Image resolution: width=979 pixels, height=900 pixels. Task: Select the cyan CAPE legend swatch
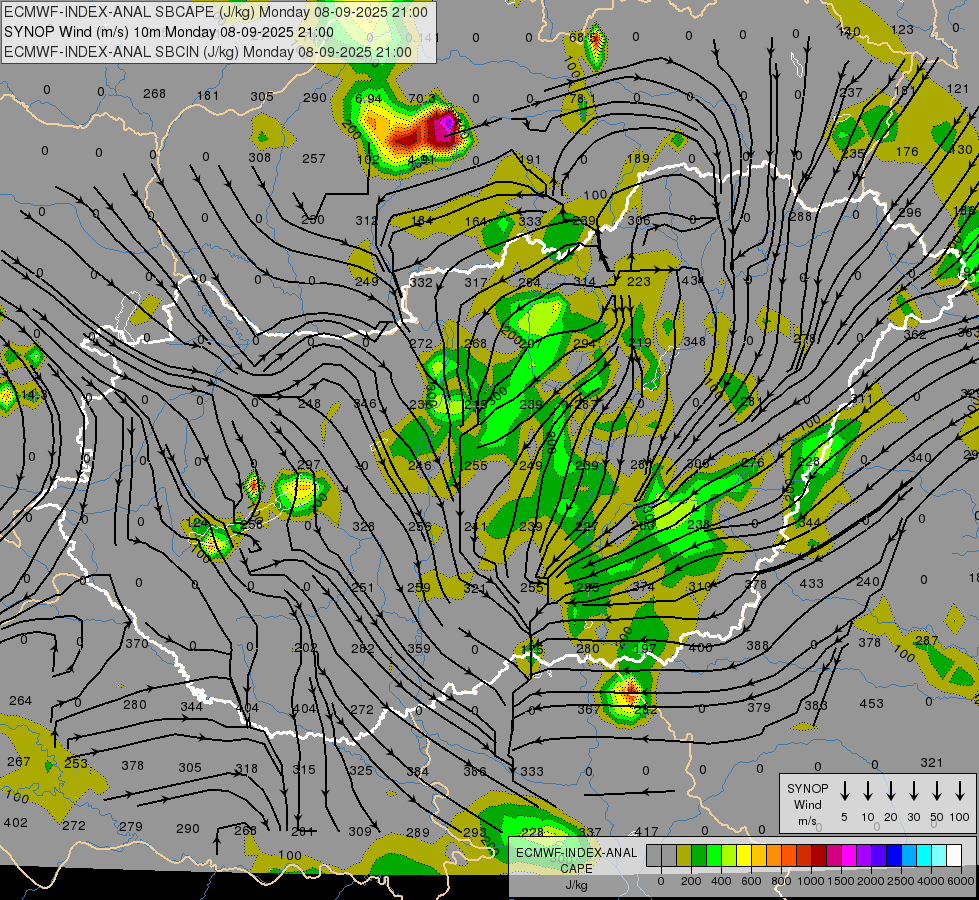[923, 855]
